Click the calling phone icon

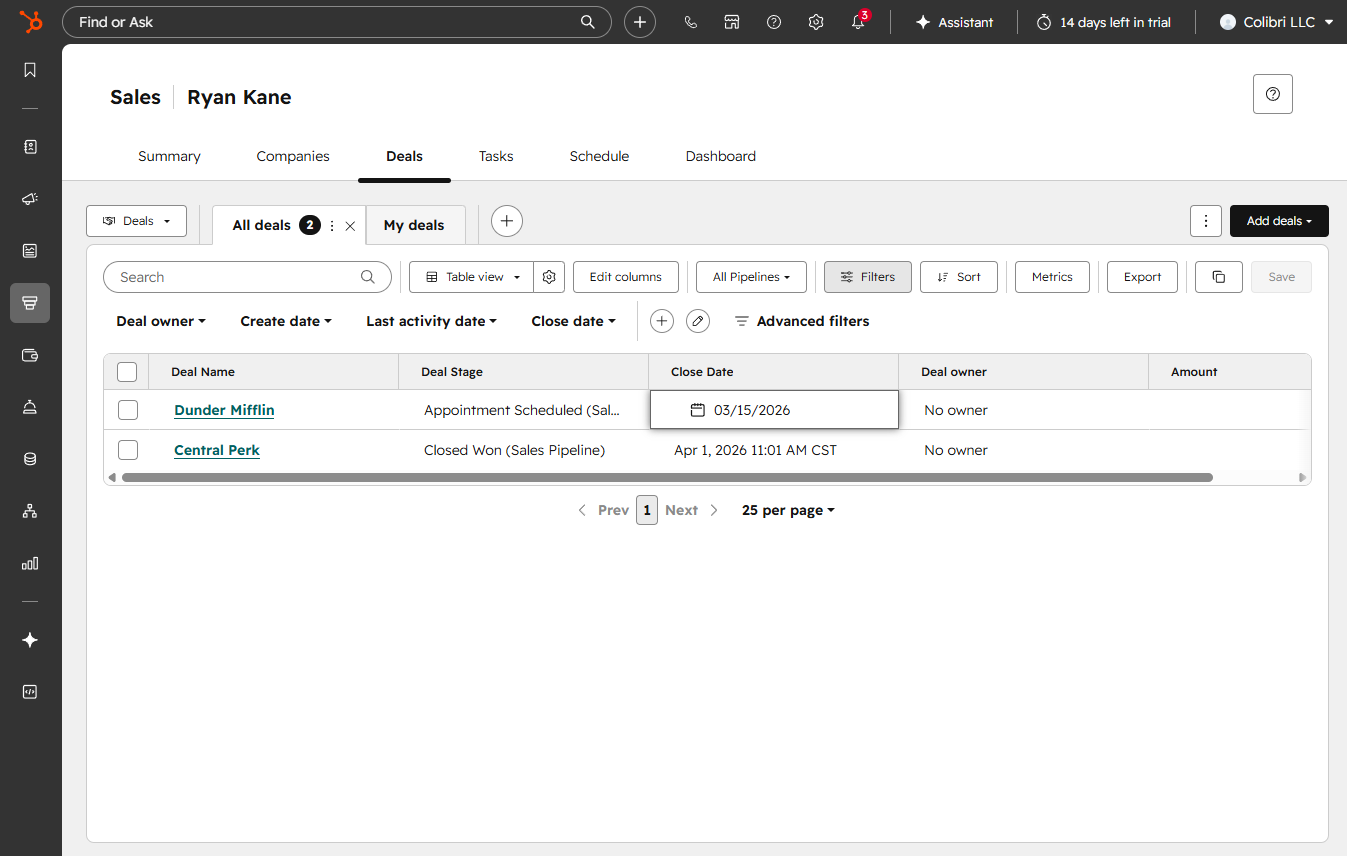[691, 21]
